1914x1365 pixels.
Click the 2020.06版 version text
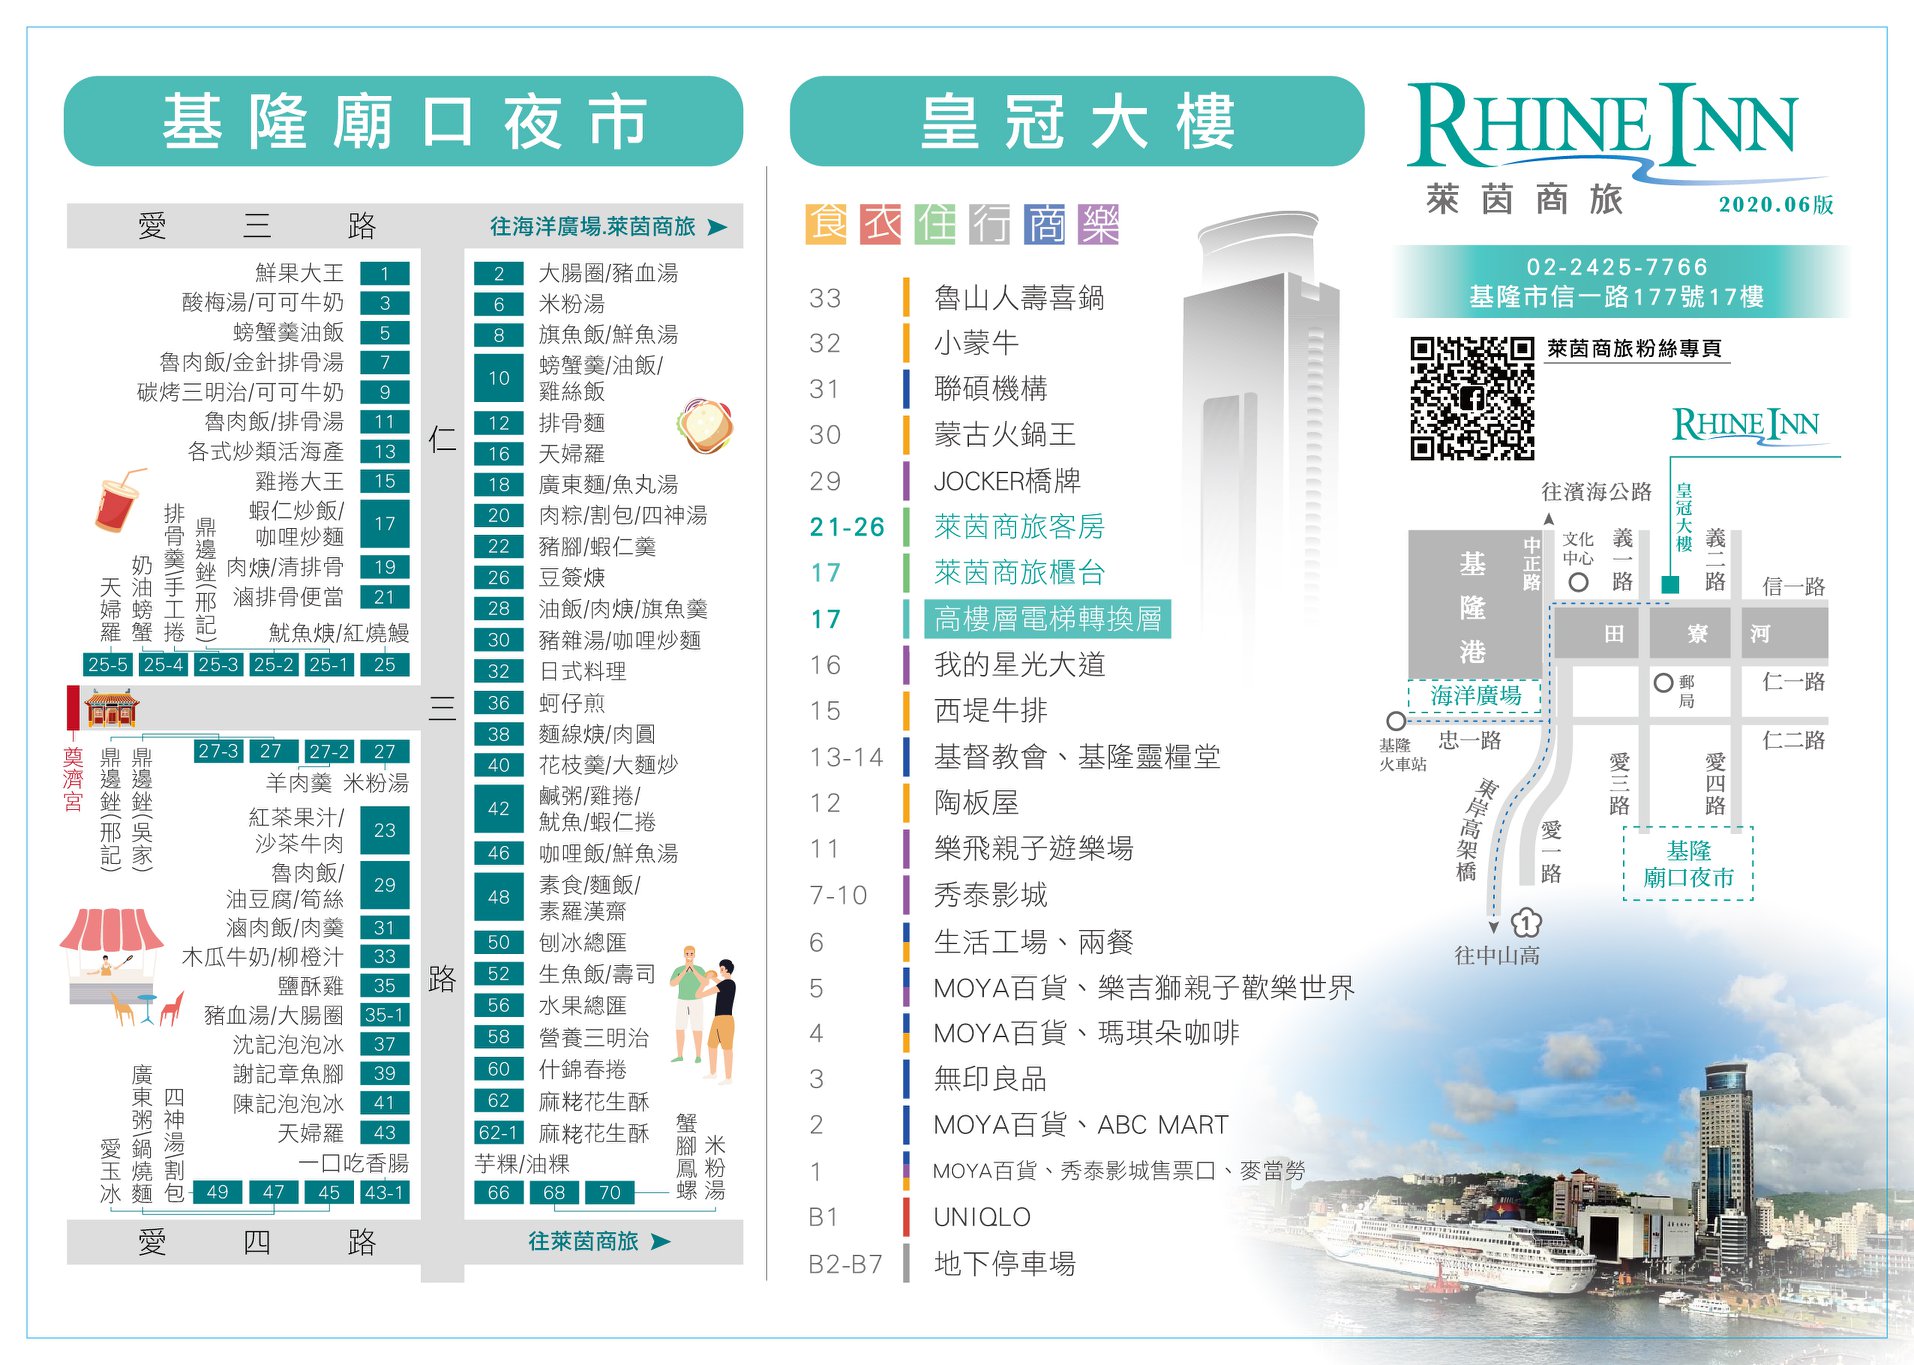click(x=1776, y=204)
